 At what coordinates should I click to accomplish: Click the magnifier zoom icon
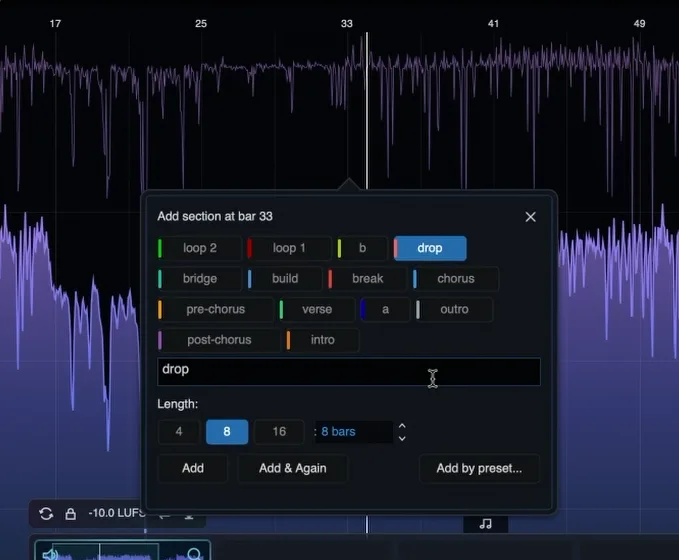[195, 554]
